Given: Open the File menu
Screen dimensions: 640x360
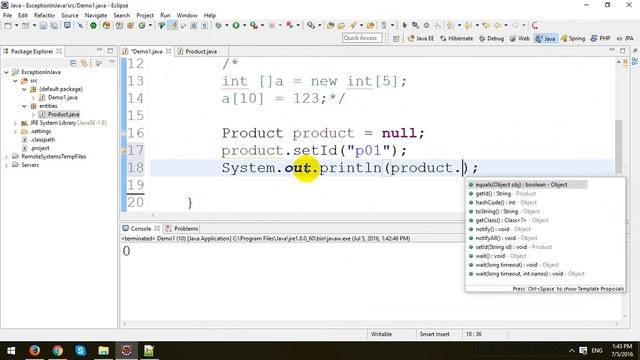Looking at the screenshot, I should coord(7,16).
